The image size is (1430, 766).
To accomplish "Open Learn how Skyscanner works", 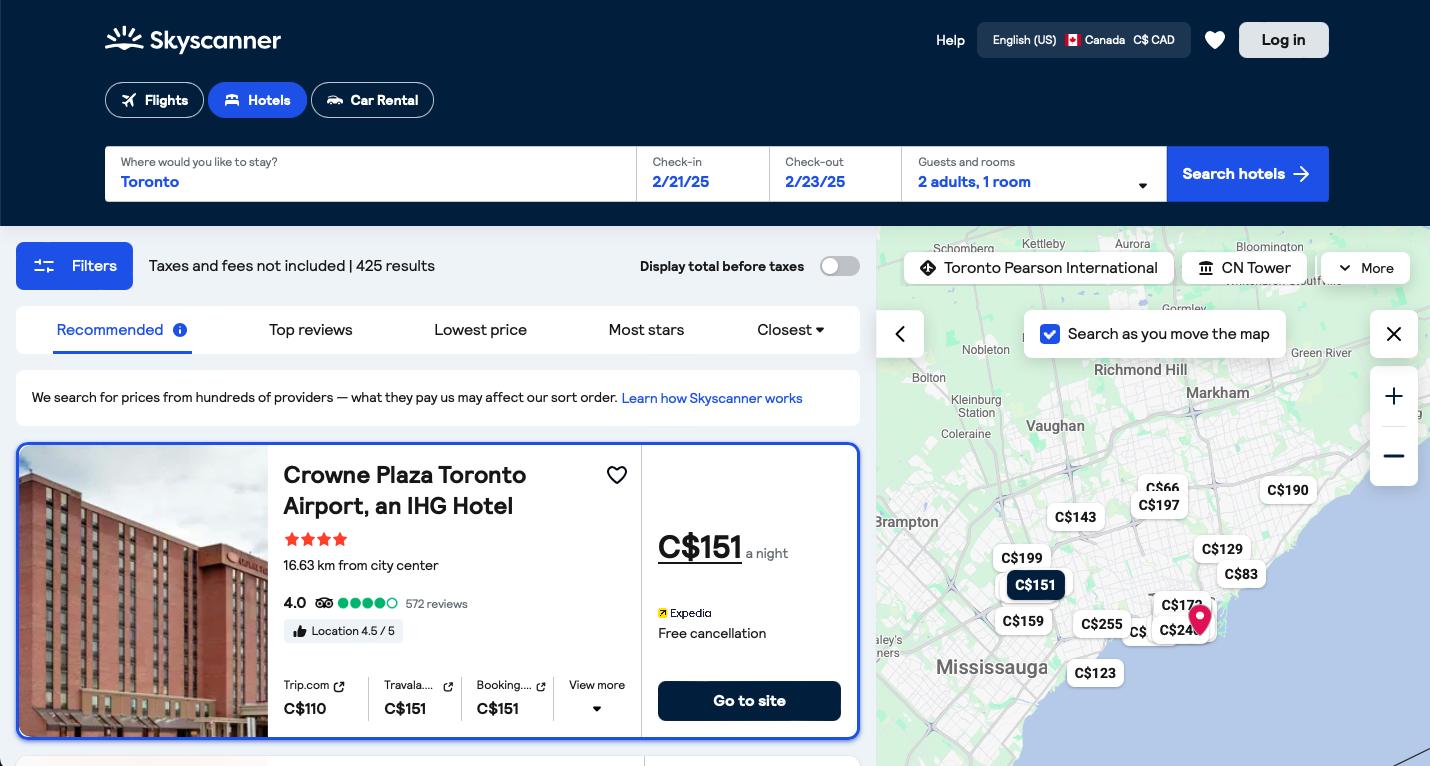I will (x=712, y=397).
